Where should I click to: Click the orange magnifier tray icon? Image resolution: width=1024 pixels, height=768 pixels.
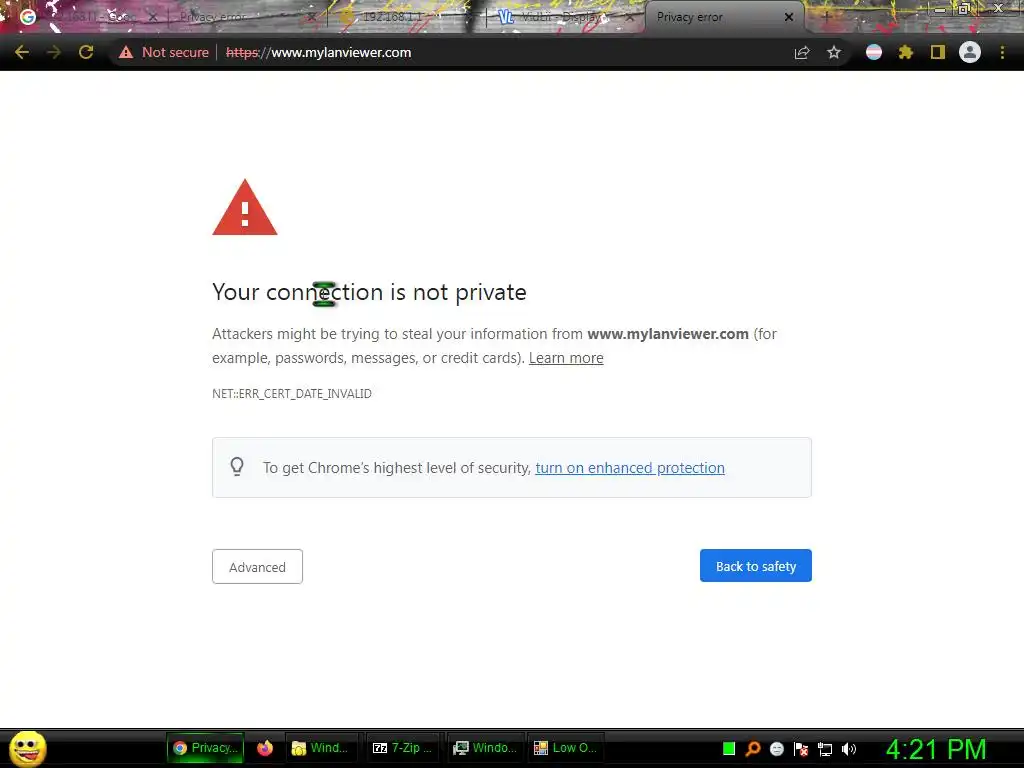coord(753,748)
